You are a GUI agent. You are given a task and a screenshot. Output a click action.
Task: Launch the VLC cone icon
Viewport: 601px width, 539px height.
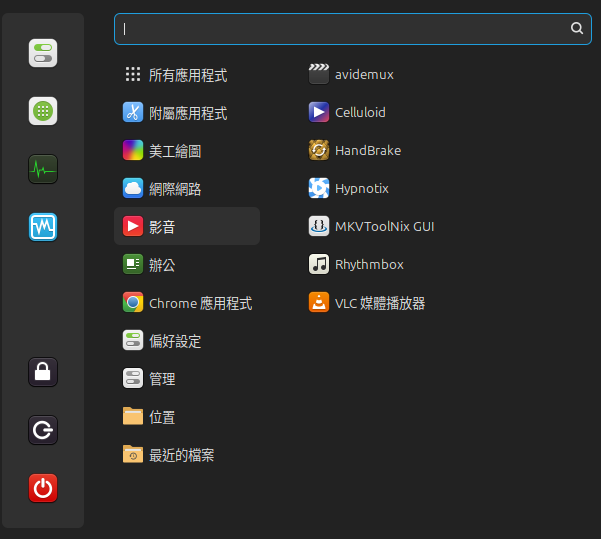click(319, 302)
